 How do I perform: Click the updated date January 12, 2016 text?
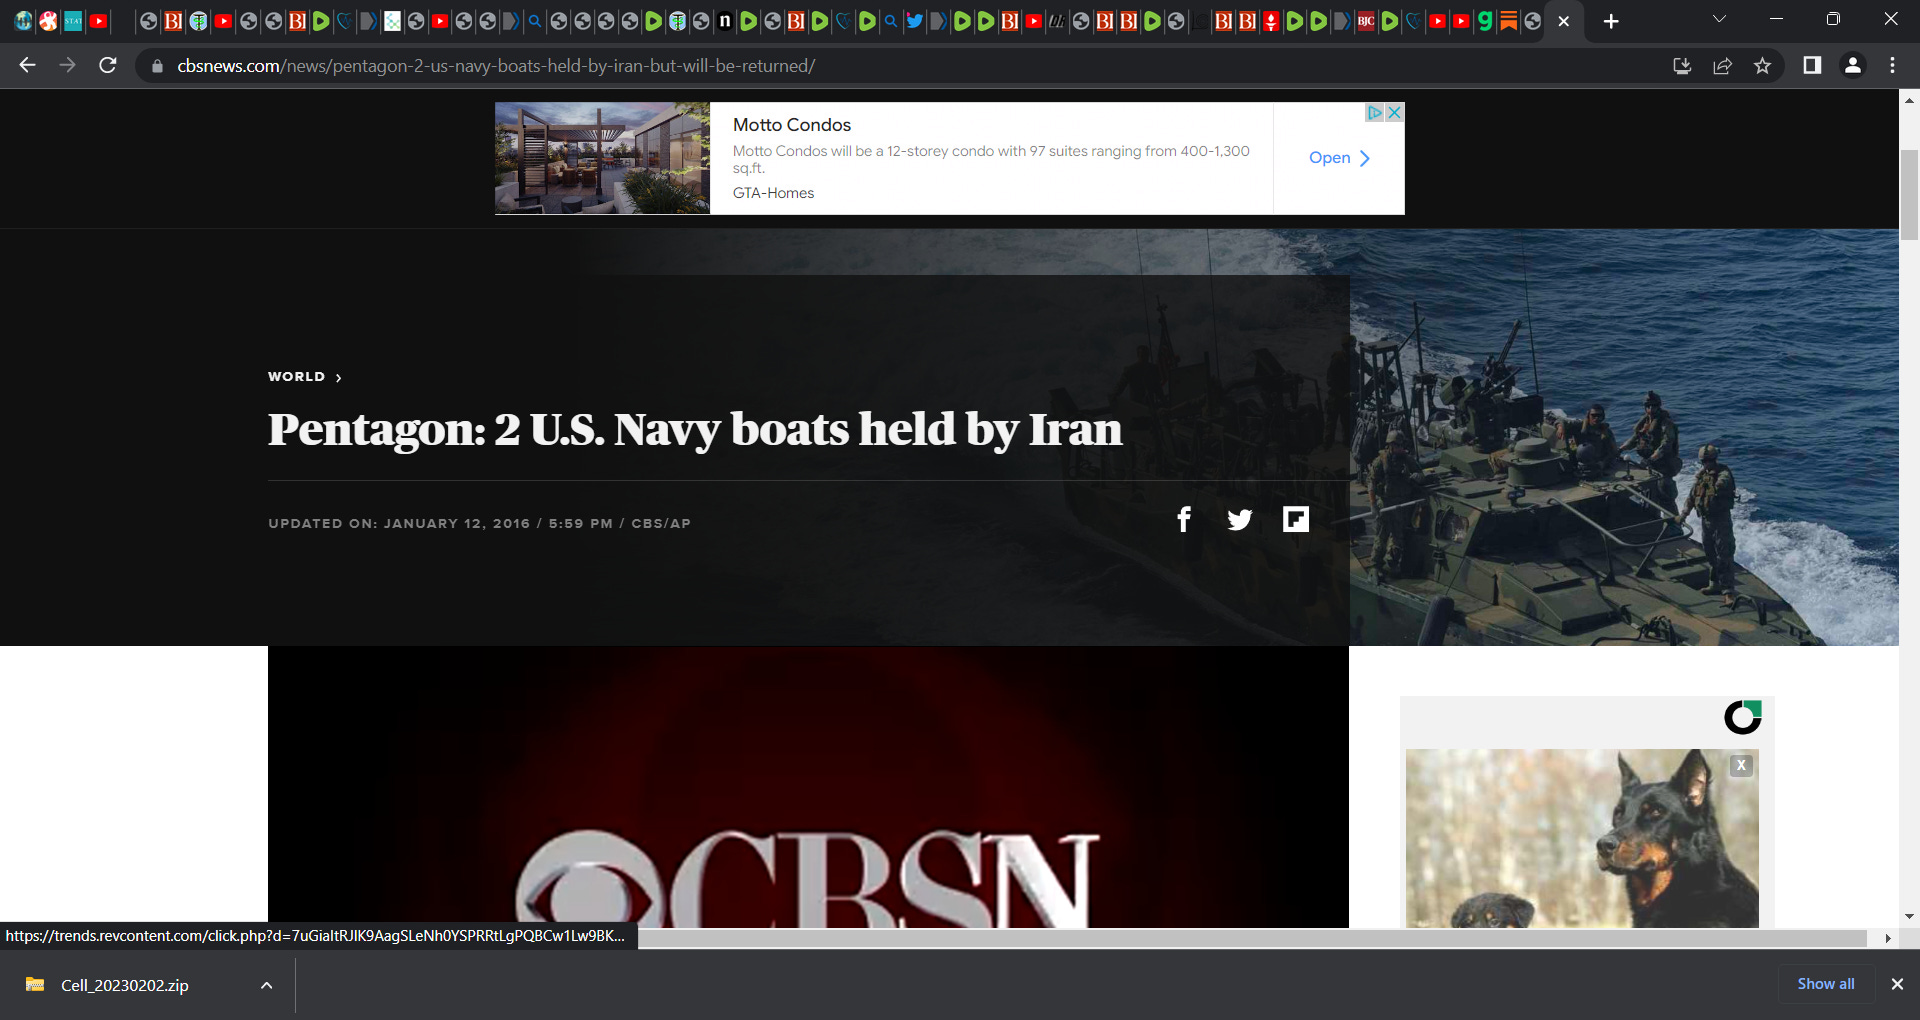point(457,523)
